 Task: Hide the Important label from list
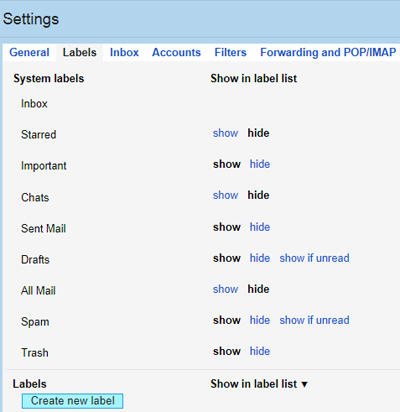point(260,164)
